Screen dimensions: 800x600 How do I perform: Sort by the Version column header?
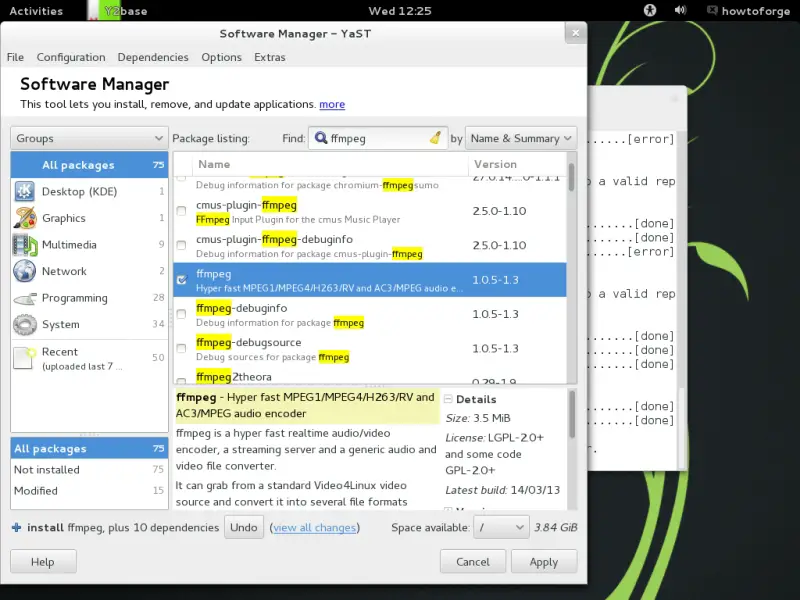click(x=517, y=164)
